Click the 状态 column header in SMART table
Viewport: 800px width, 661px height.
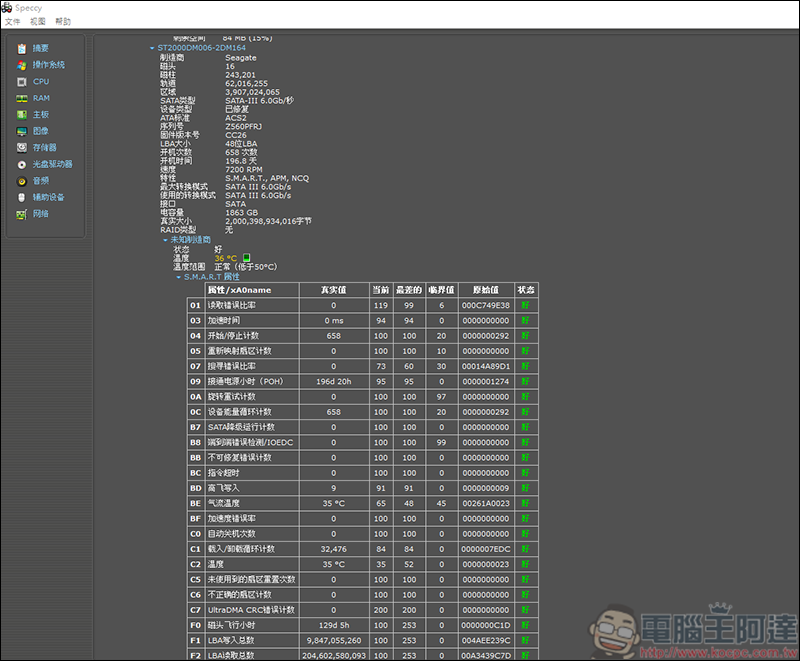click(526, 290)
